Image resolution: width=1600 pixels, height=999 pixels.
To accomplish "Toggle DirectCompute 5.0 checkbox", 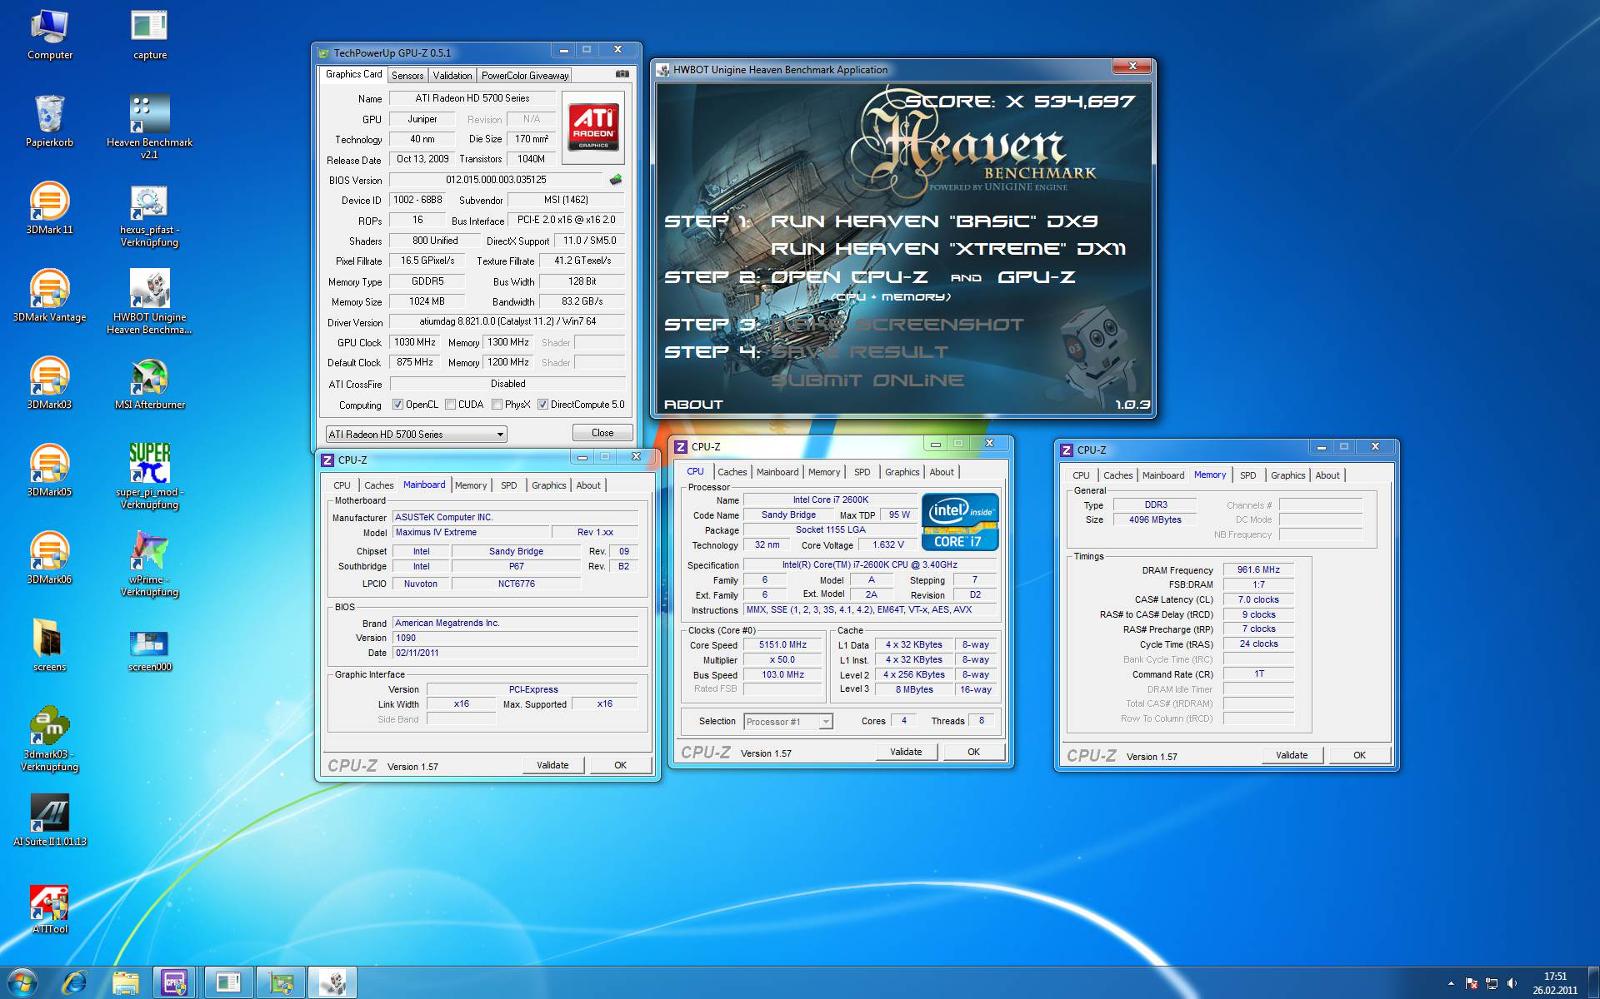I will pyautogui.click(x=543, y=405).
